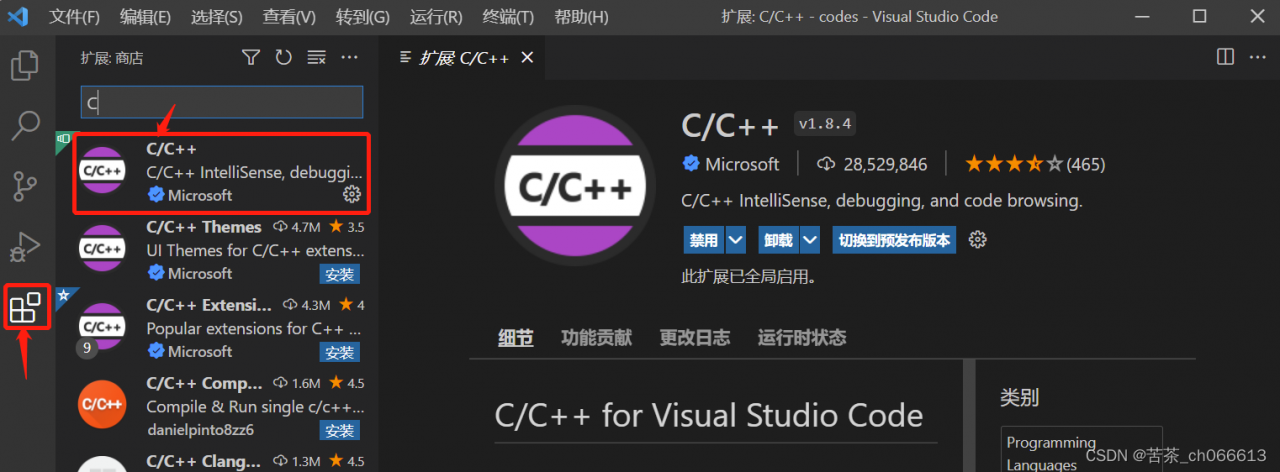Viewport: 1280px width, 472px height.
Task: Switch to the 更改日志 tab
Action: point(695,338)
